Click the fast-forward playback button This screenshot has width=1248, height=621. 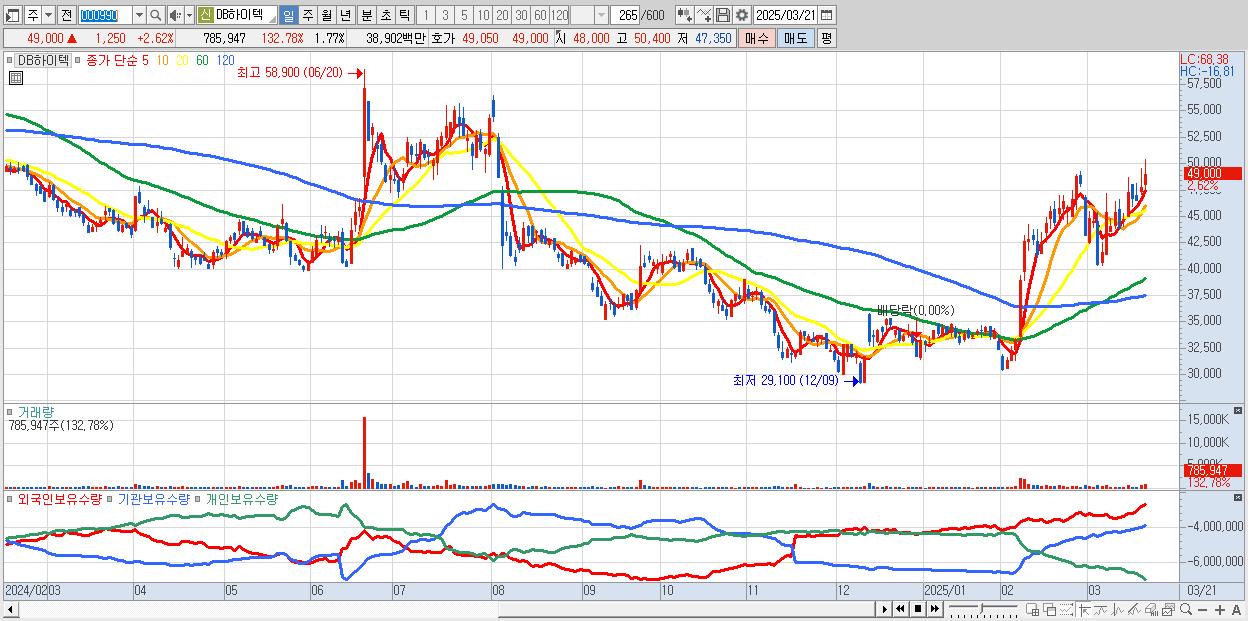[934, 609]
